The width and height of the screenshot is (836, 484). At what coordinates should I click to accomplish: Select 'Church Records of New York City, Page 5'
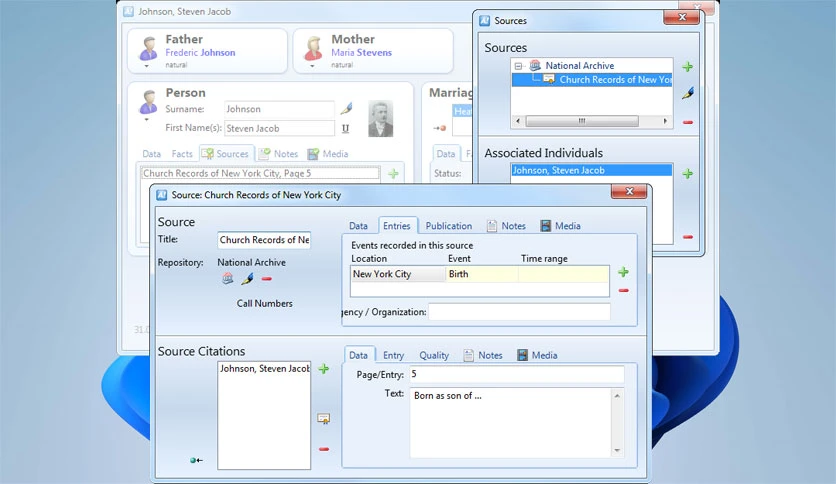pos(260,173)
